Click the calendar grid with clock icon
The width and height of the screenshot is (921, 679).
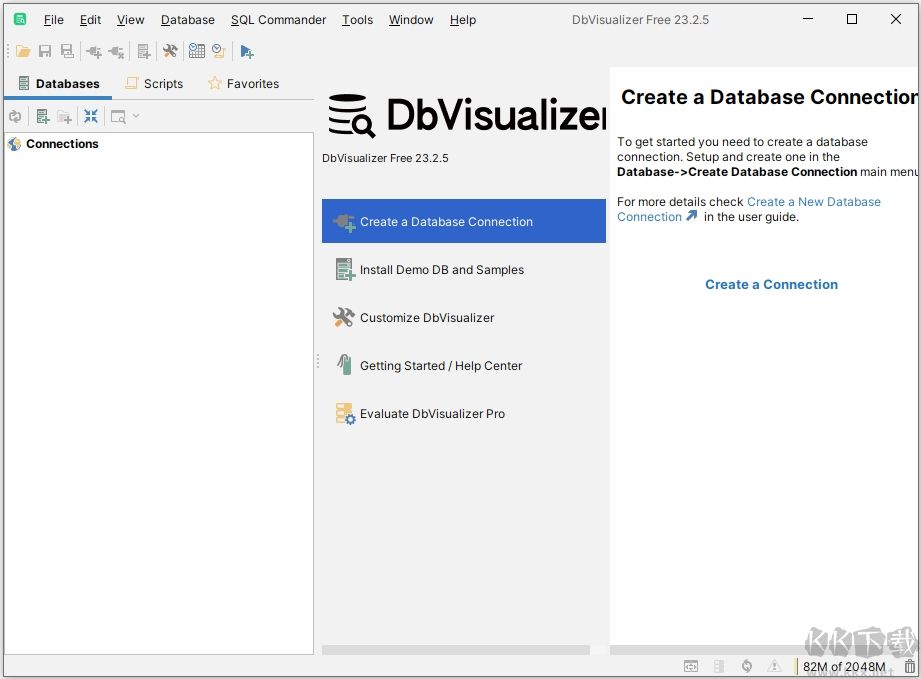pos(197,52)
